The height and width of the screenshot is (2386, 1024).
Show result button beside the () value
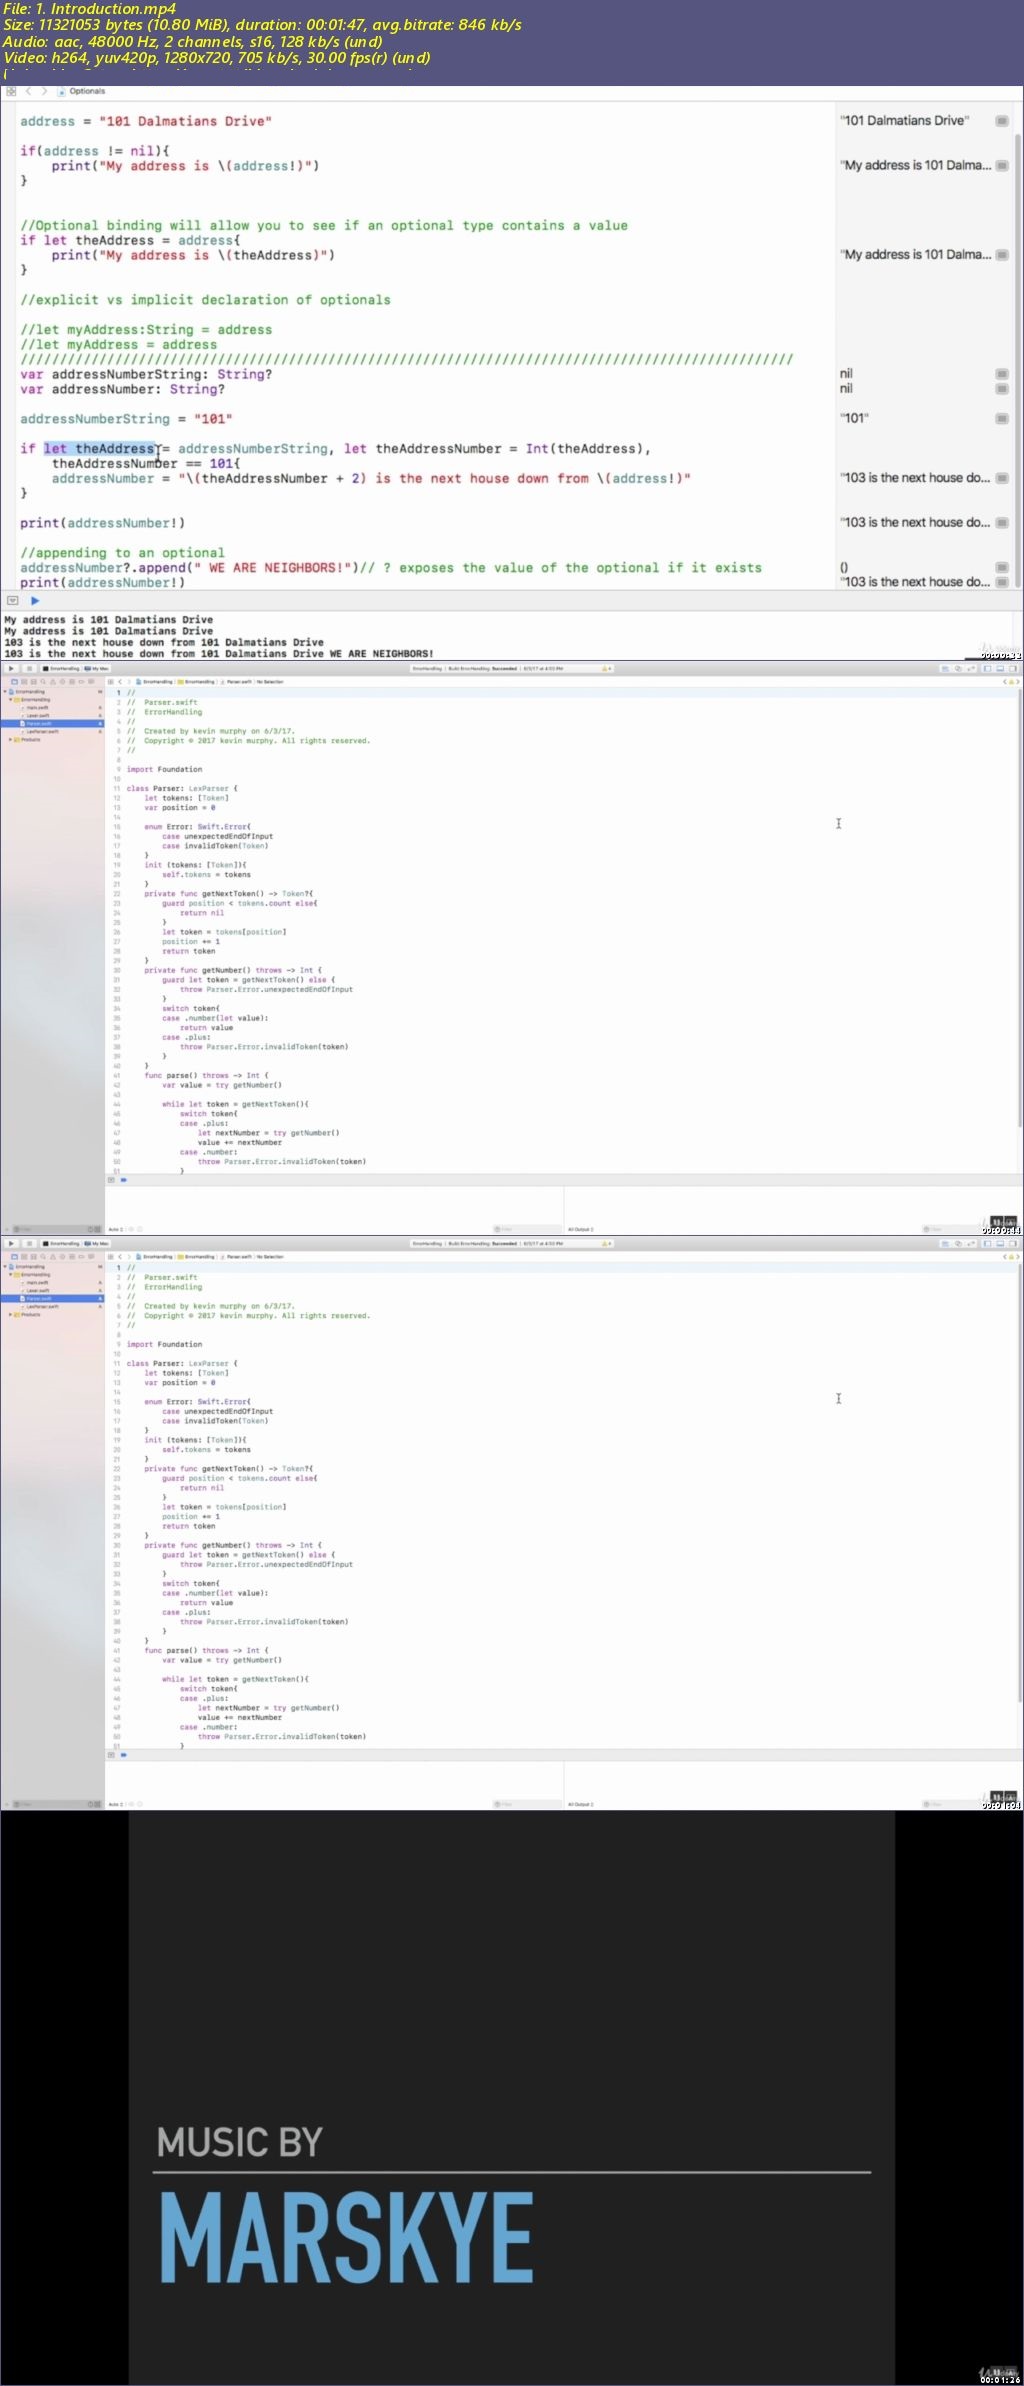click(x=1001, y=567)
